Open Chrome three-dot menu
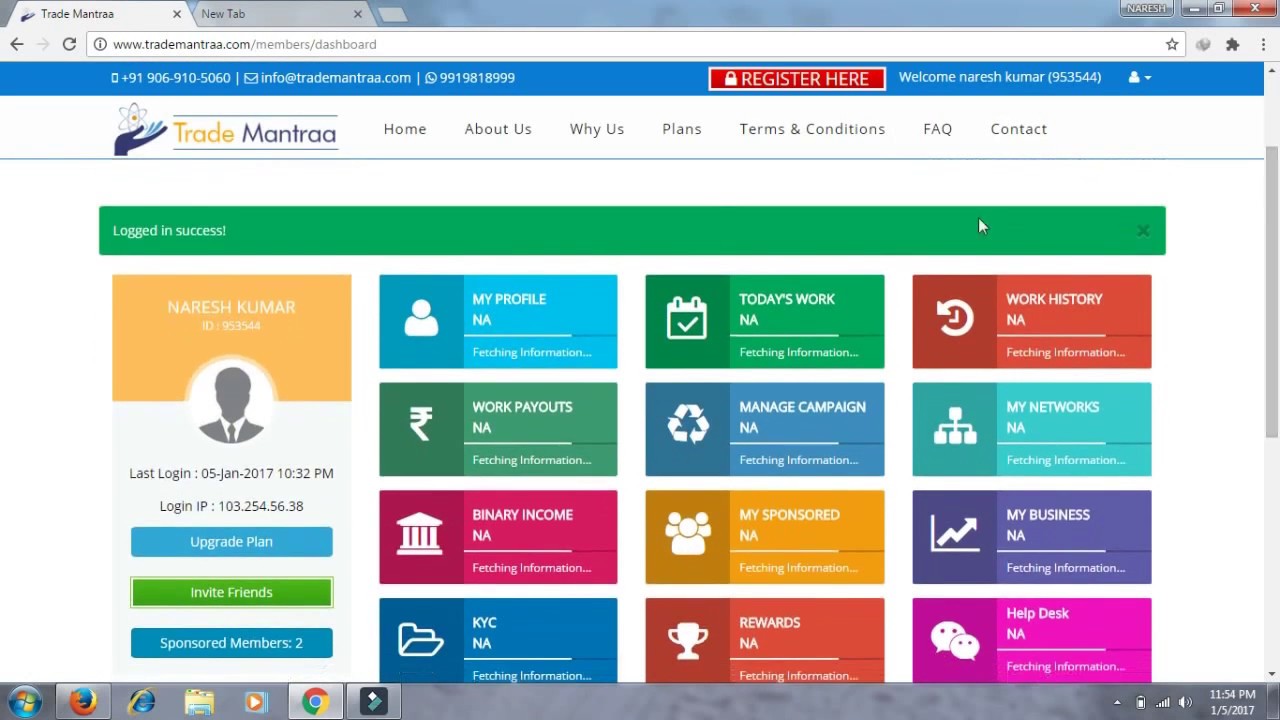Viewport: 1280px width, 720px height. pyautogui.click(x=1264, y=44)
